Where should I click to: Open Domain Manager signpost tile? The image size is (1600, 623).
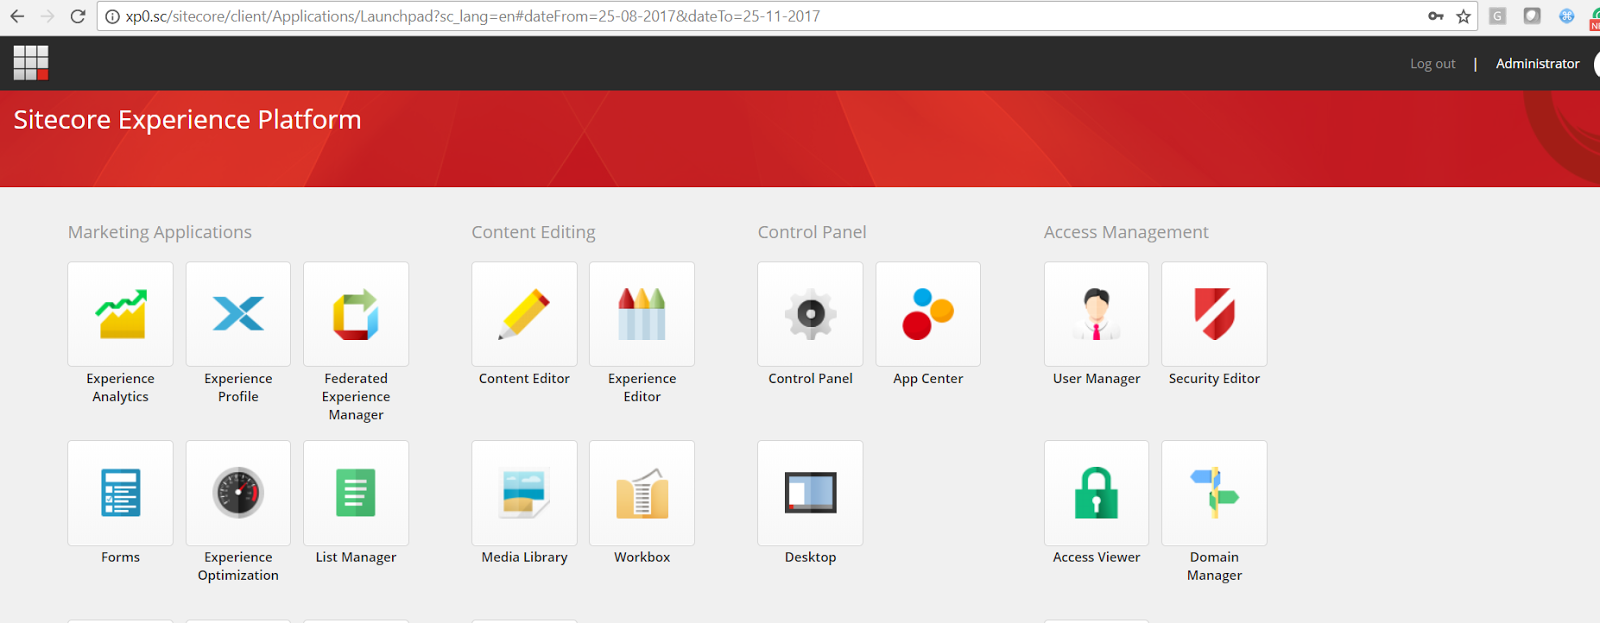(x=1214, y=493)
